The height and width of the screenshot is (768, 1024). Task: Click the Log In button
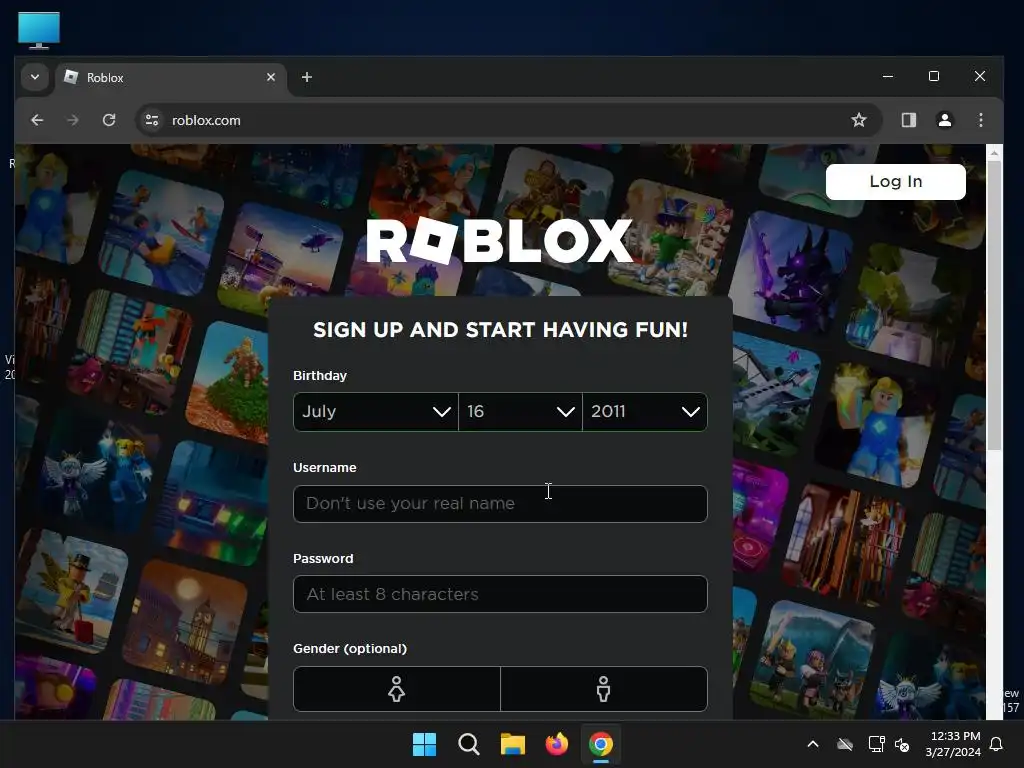[895, 182]
